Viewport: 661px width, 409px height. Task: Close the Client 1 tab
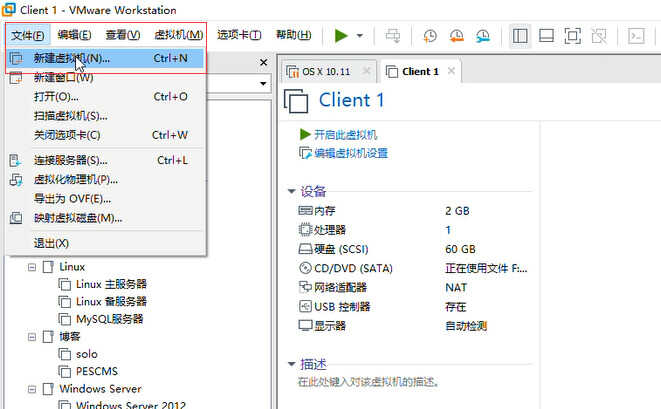(451, 71)
